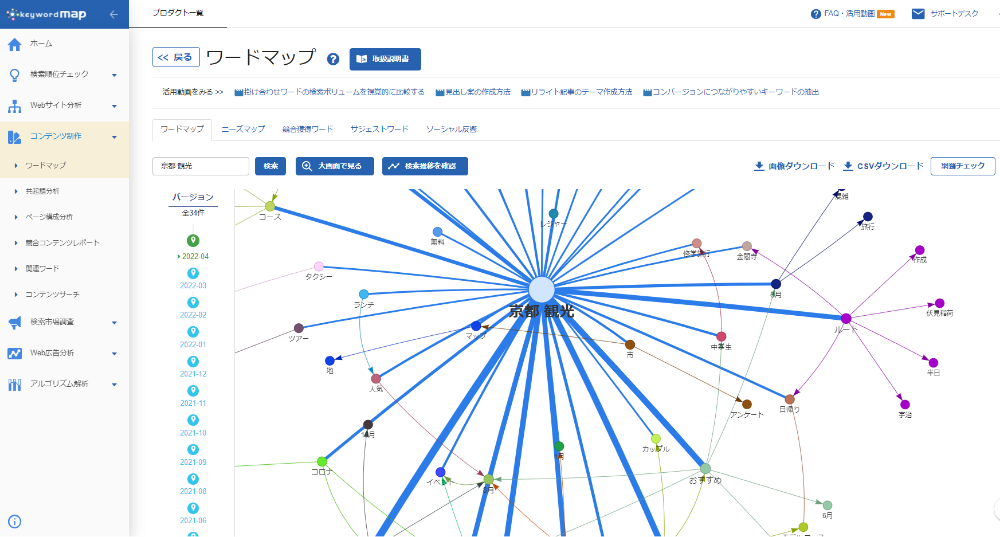This screenshot has width=1000, height=537.
Task: Click the コース node in the map
Action: tap(270, 206)
